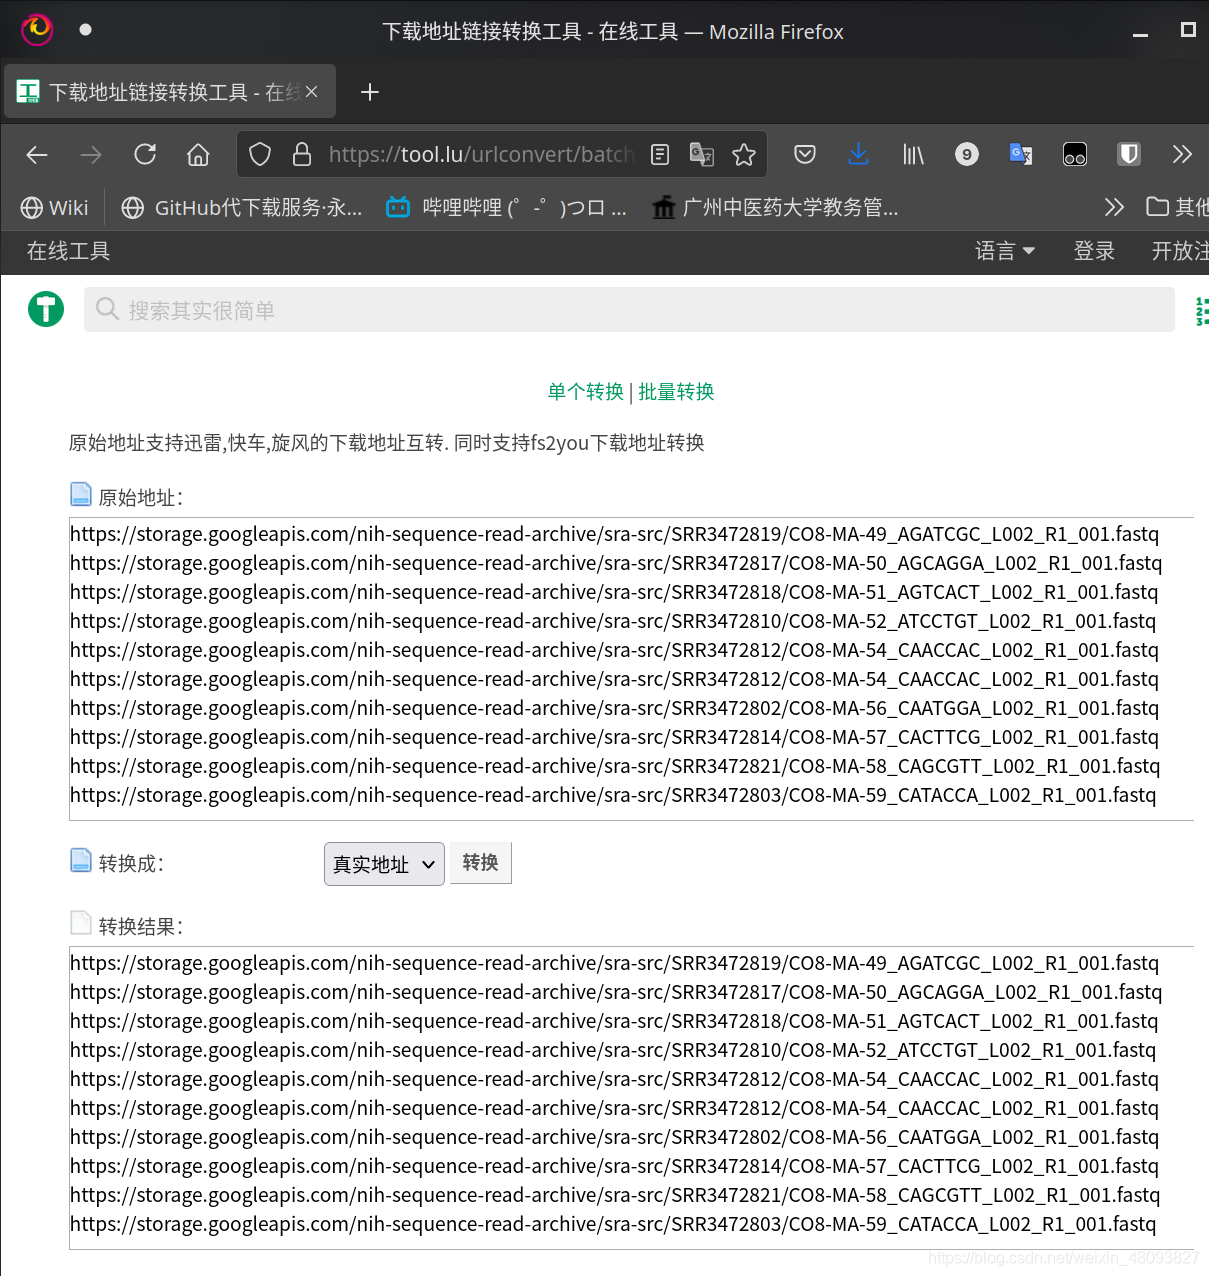Open tracking protection shield in the address bar

(x=260, y=154)
